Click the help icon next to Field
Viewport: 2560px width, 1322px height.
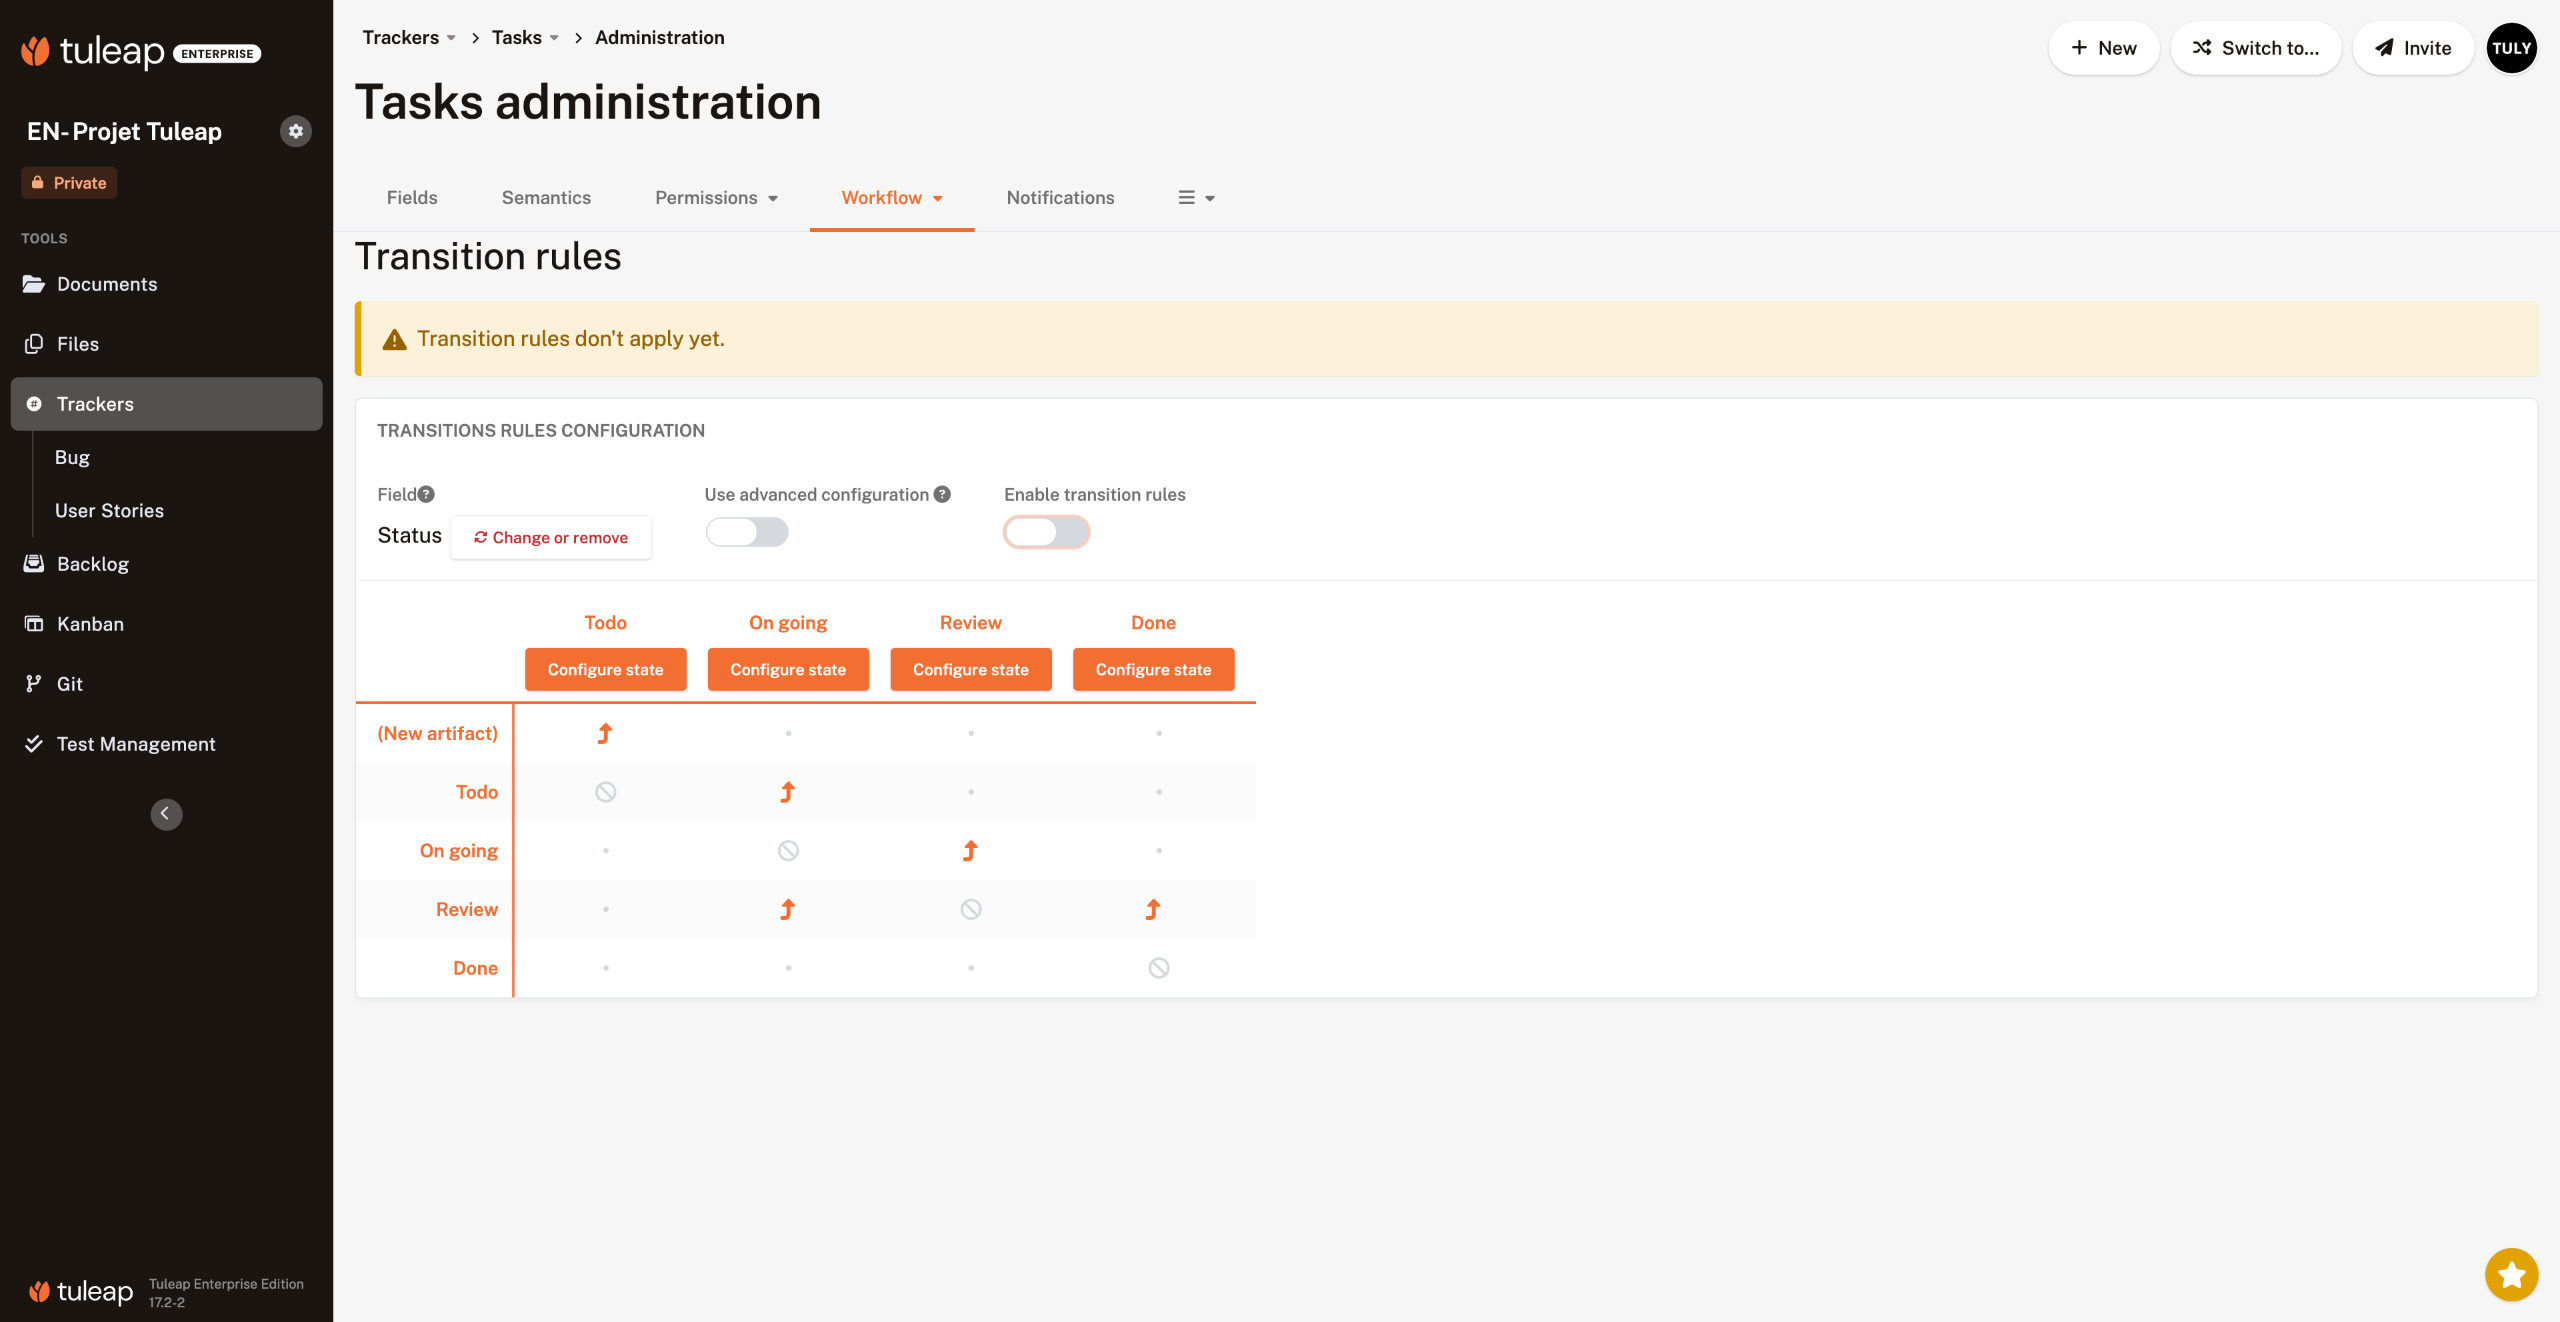pos(427,494)
